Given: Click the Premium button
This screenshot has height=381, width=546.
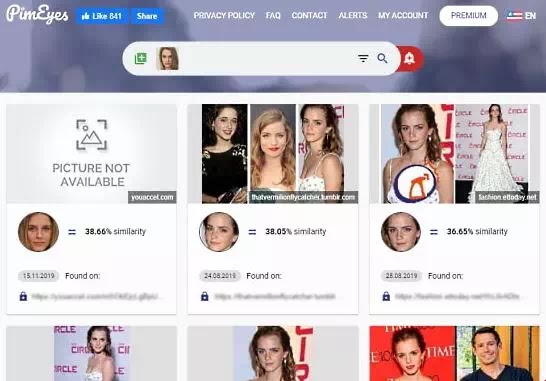Looking at the screenshot, I should pos(468,16).
